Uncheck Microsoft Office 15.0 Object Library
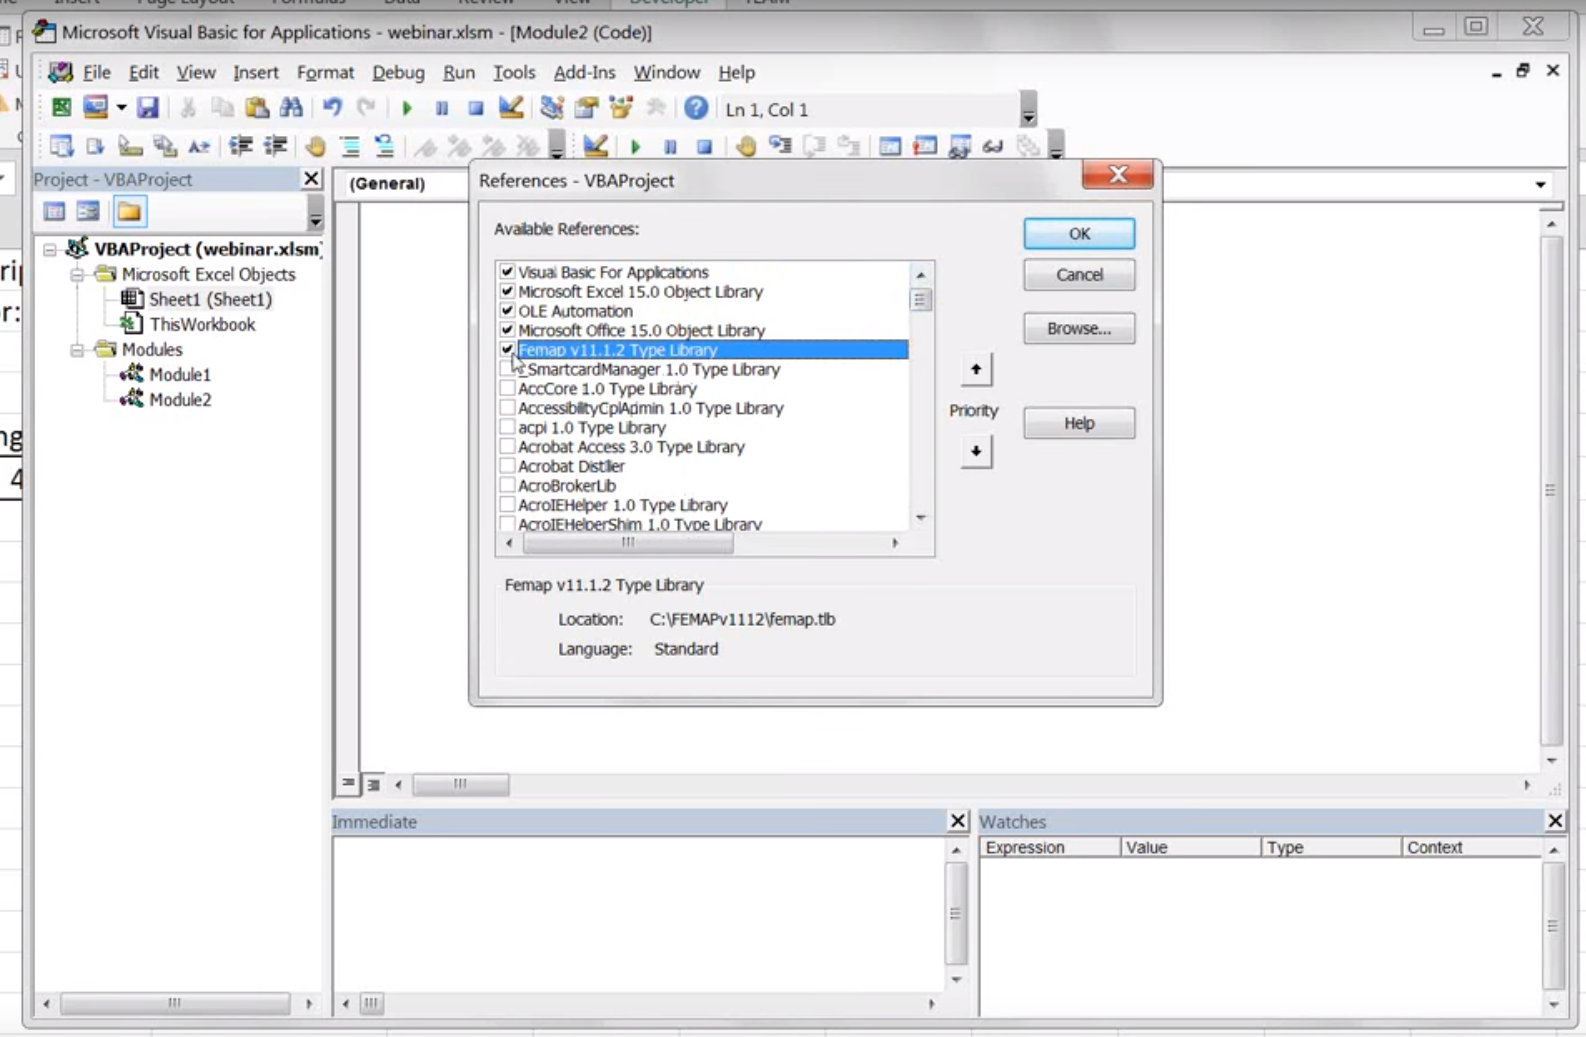The width and height of the screenshot is (1586, 1037). pyautogui.click(x=507, y=330)
